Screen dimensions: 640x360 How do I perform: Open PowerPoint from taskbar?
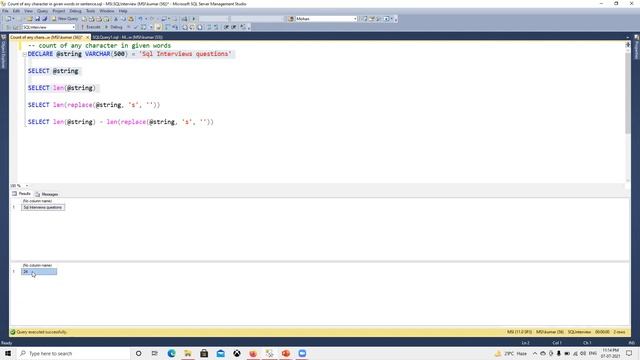coord(286,353)
